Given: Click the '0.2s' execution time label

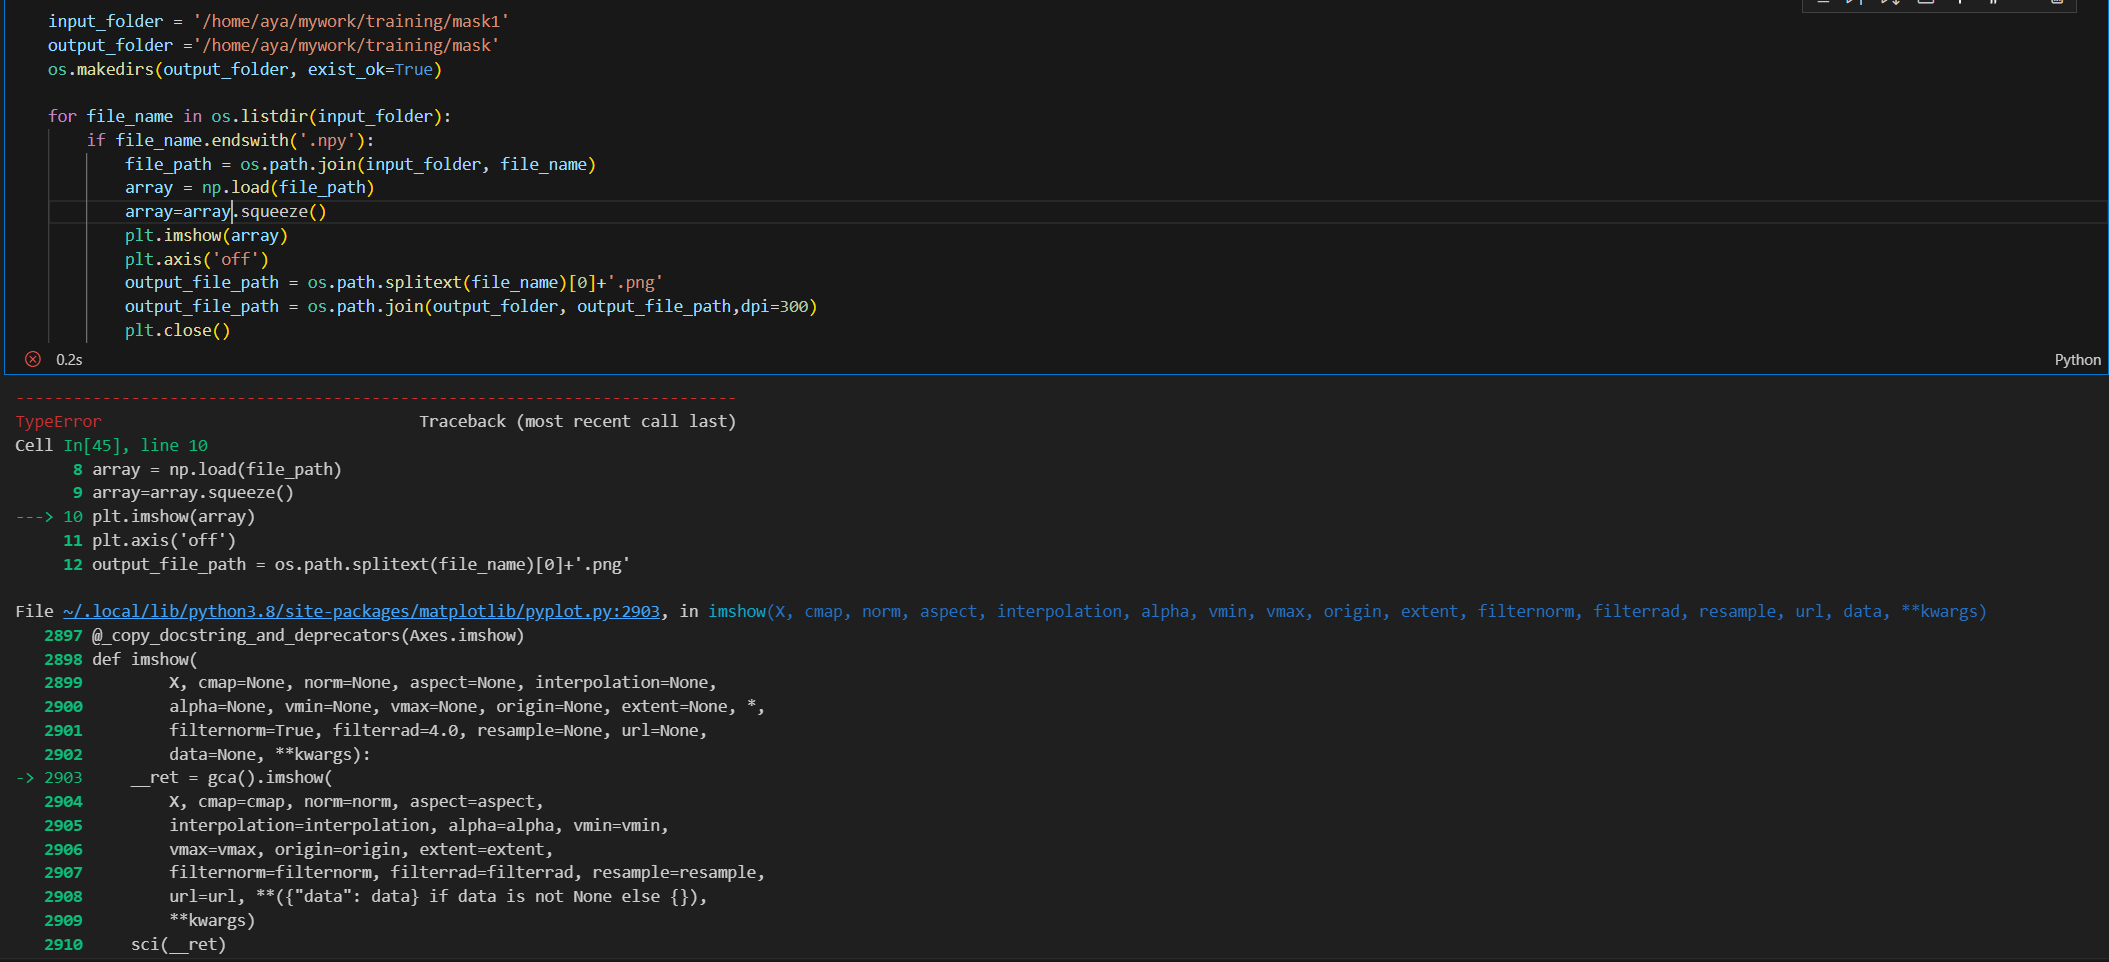Looking at the screenshot, I should coord(69,360).
